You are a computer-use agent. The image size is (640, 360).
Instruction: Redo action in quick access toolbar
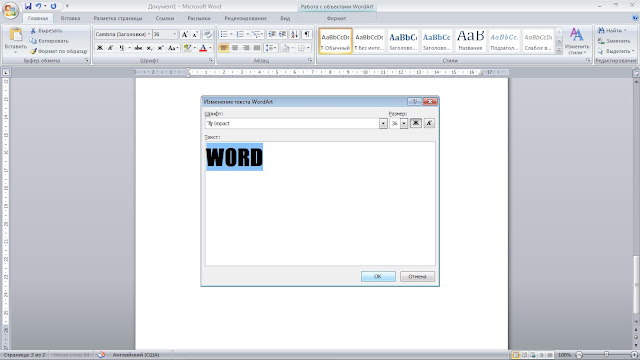53,6
